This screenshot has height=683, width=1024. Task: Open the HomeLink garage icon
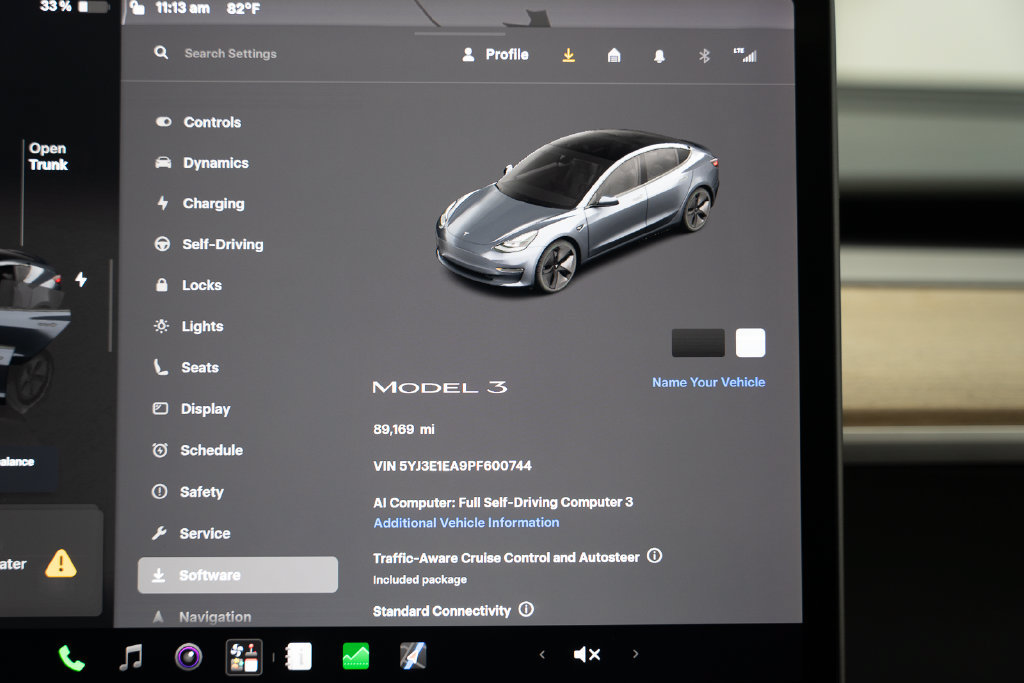[614, 56]
